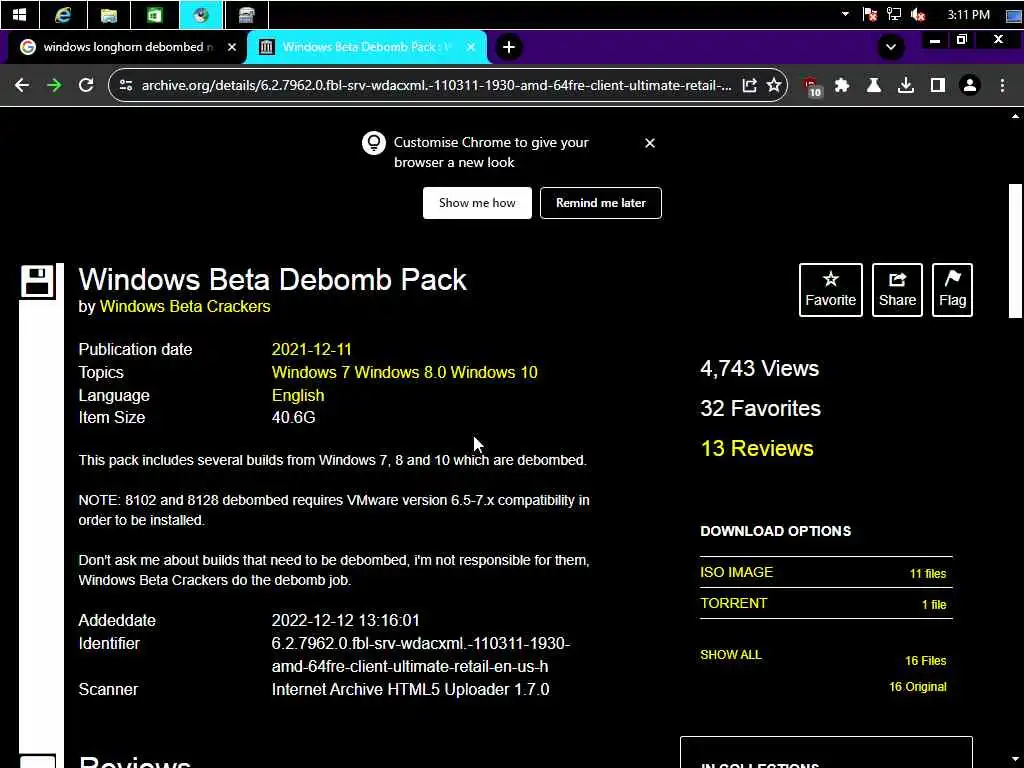This screenshot has height=768, width=1024.
Task: Click the 11 files count link
Action: click(927, 574)
